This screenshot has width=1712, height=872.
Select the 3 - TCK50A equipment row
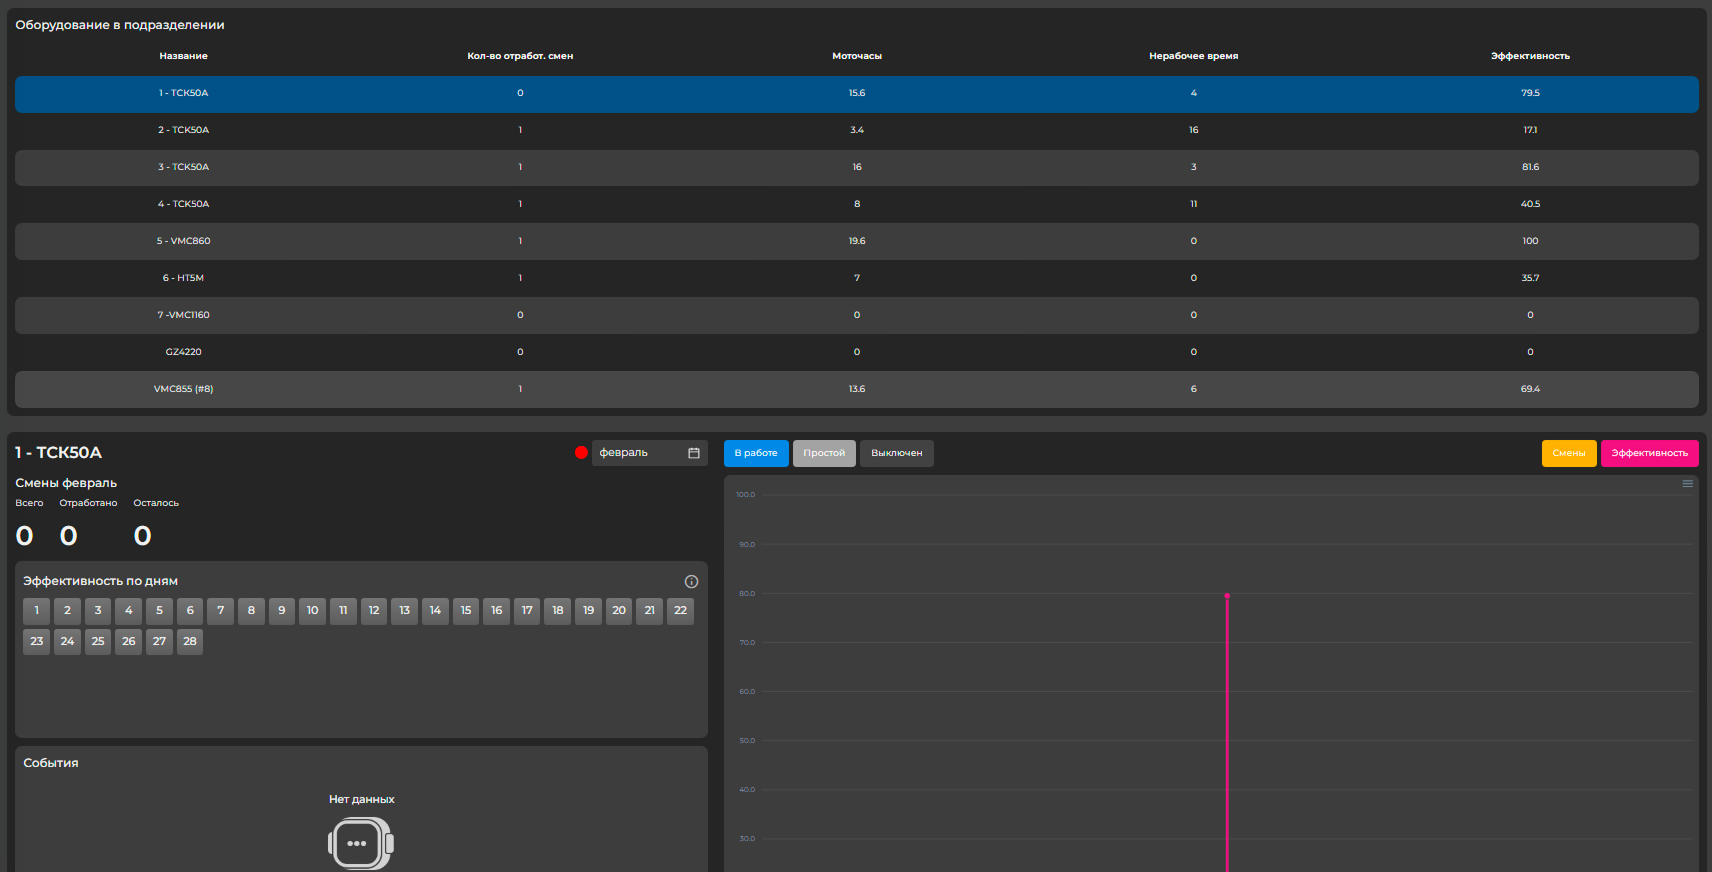point(856,167)
